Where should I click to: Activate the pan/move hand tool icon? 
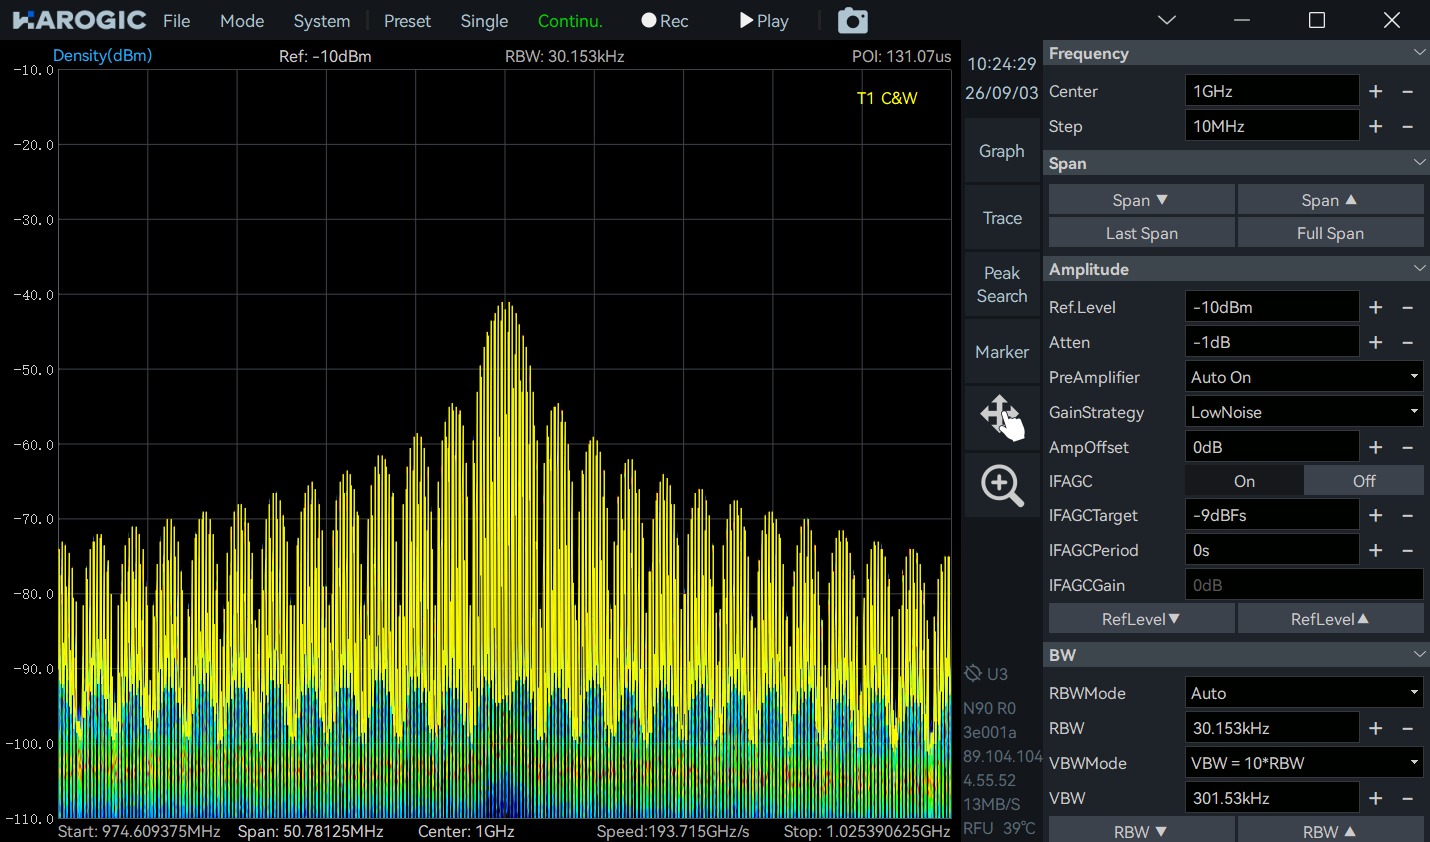click(1002, 417)
